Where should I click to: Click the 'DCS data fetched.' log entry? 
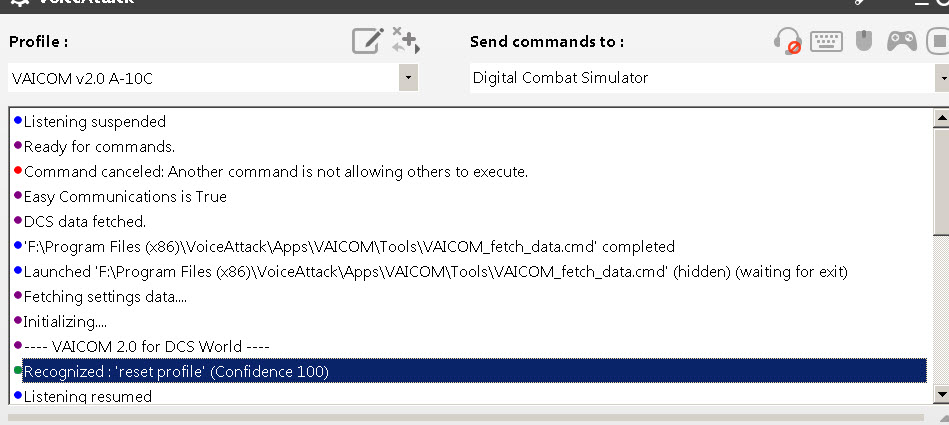(x=85, y=222)
